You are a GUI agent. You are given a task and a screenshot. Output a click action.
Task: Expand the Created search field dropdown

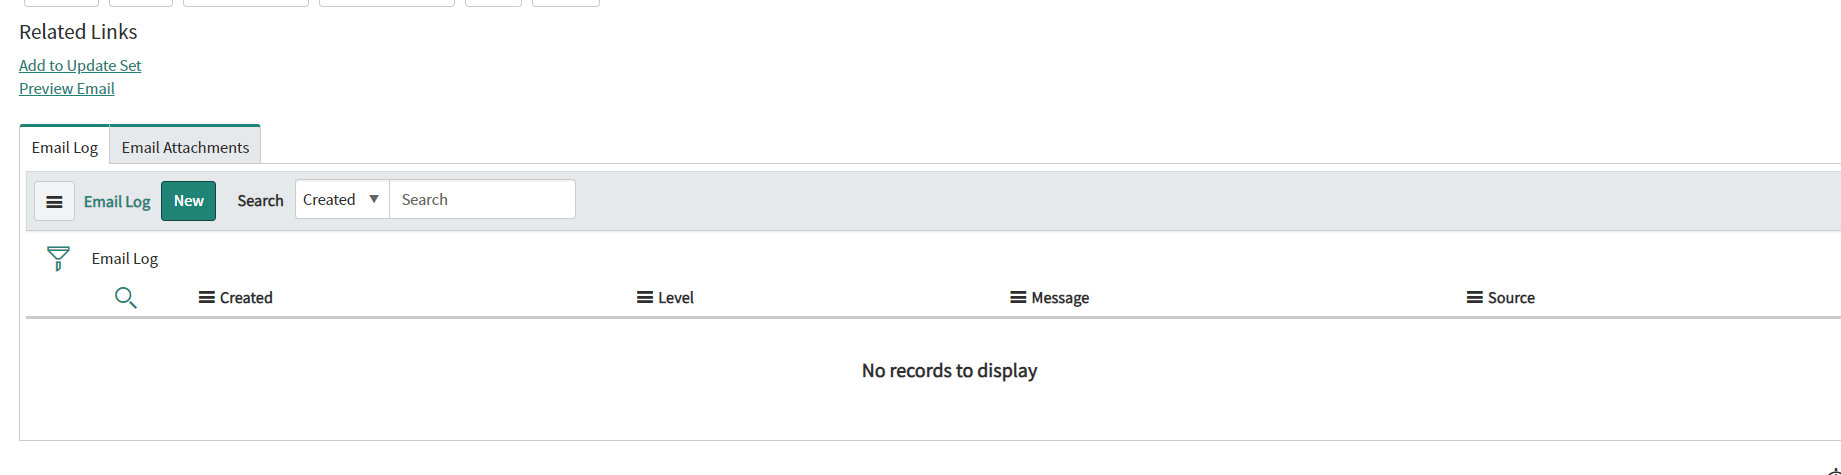click(342, 199)
